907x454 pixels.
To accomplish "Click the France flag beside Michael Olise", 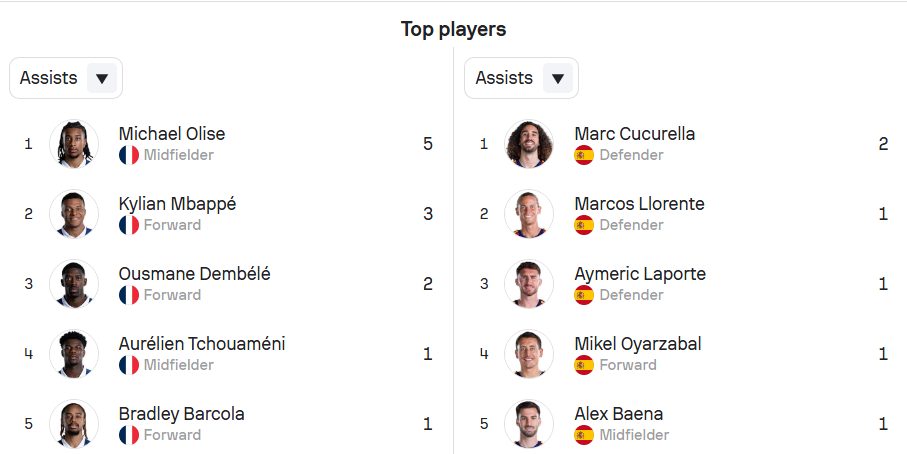I will [129, 155].
